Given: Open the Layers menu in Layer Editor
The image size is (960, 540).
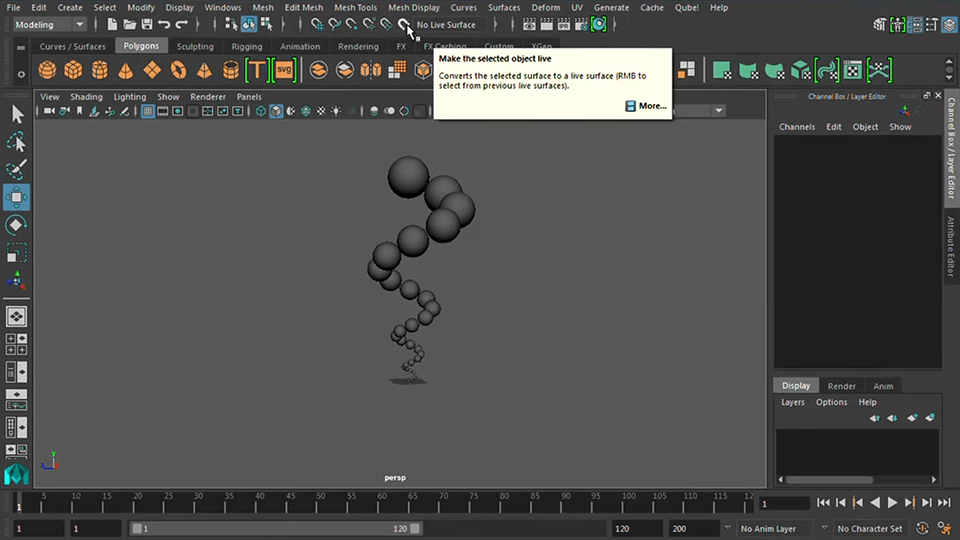Looking at the screenshot, I should click(x=792, y=402).
